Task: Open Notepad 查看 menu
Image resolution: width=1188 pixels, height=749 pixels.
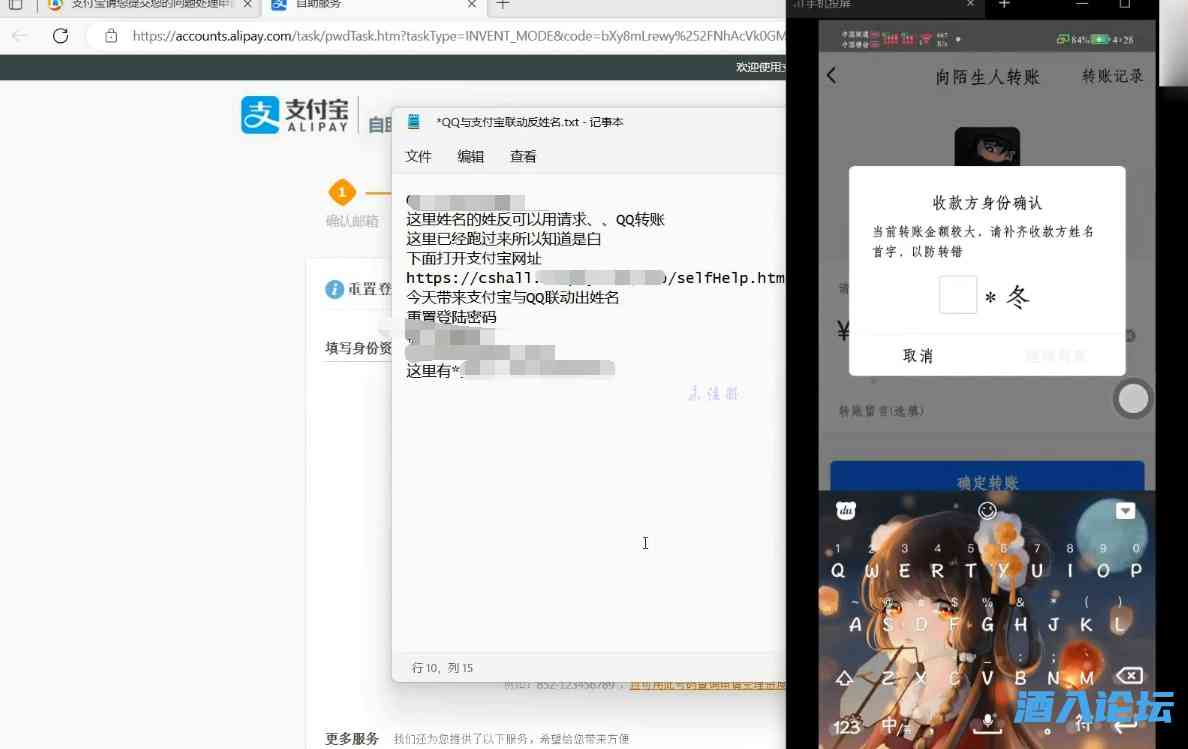Action: coord(523,157)
